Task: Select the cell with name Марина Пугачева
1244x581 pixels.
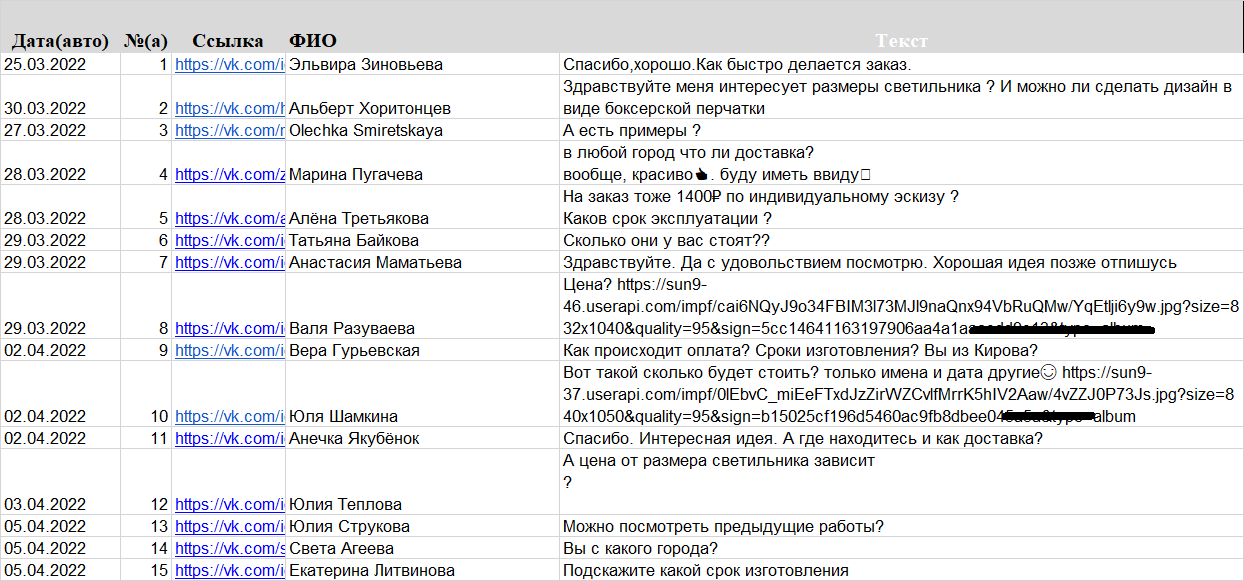Action: click(422, 163)
